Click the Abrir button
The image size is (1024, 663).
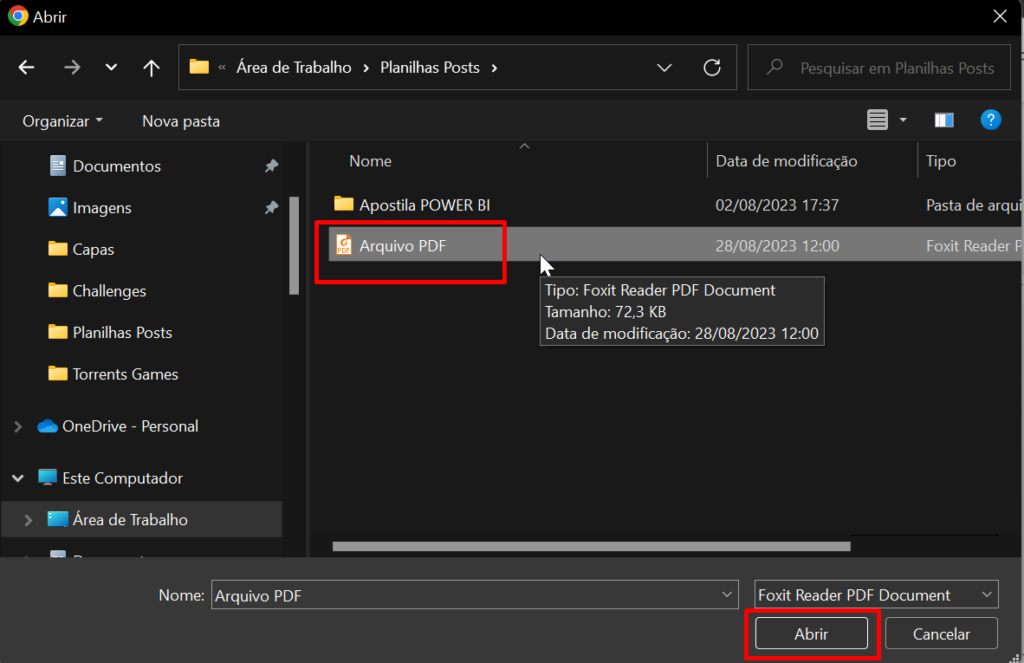click(x=811, y=633)
